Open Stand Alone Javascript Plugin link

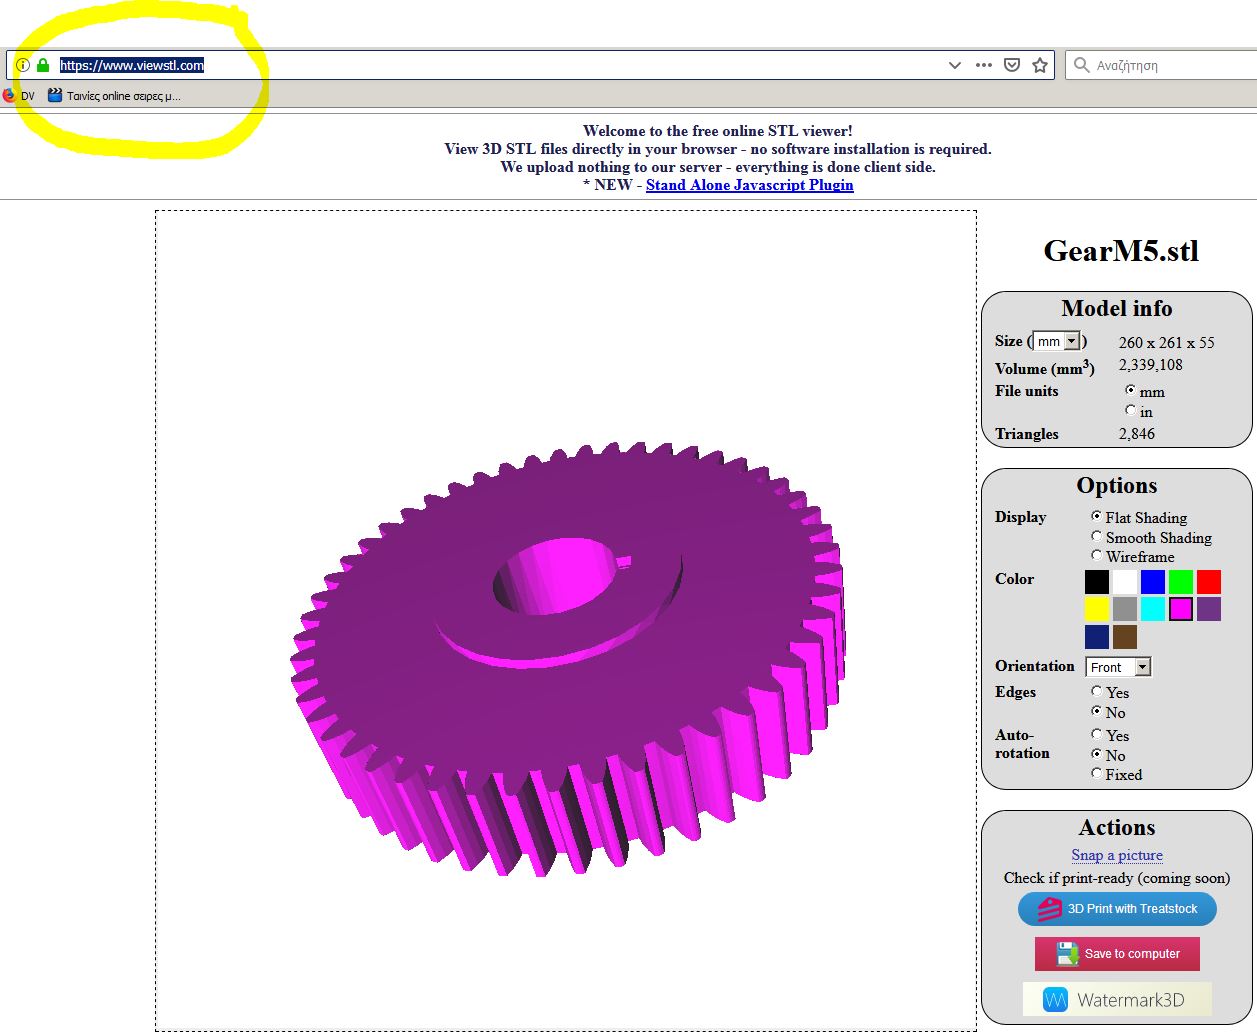pyautogui.click(x=749, y=185)
